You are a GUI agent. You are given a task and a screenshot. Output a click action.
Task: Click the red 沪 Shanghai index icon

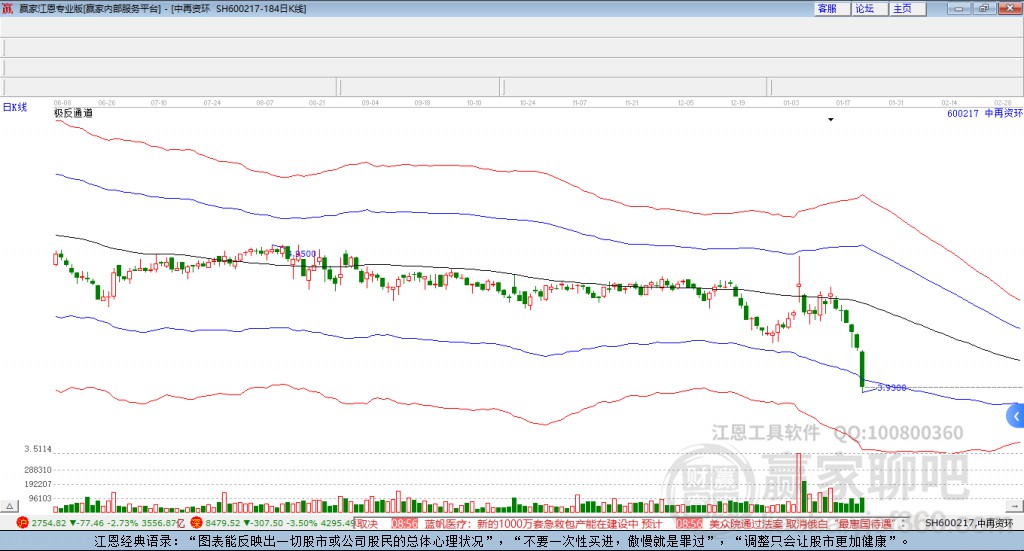(x=23, y=523)
